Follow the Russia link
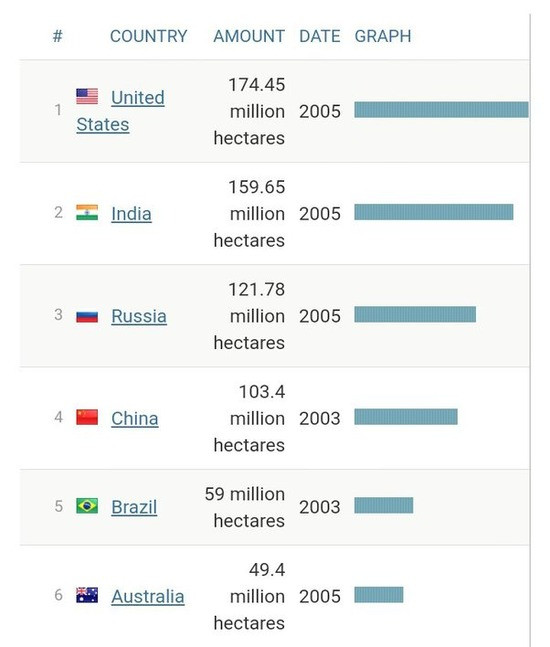The image size is (550, 647). click(139, 316)
